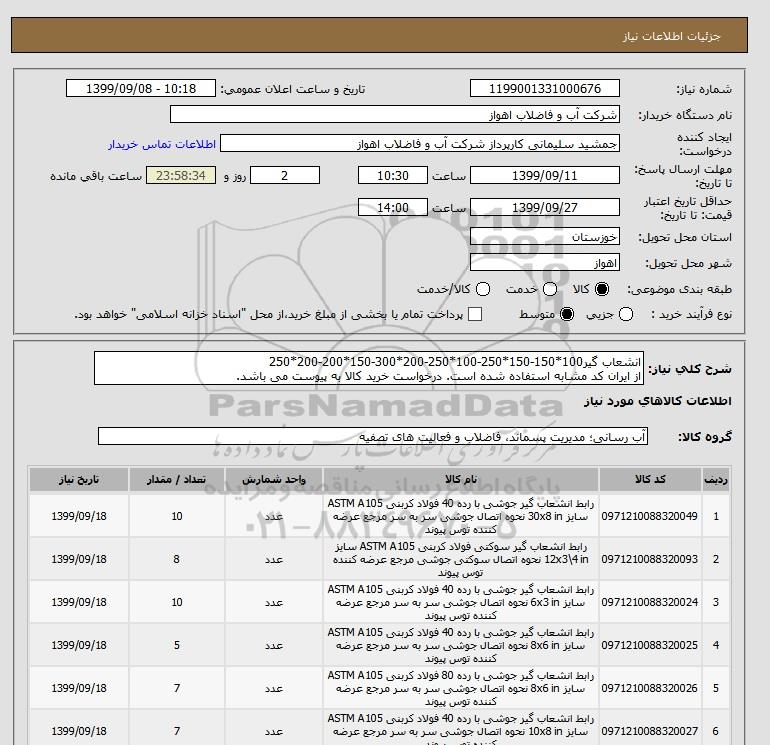This screenshot has height=745, width=770.
Task: Click the اطلاعات کالاهای مورد نیاز section heading
Action: pyautogui.click(x=658, y=401)
